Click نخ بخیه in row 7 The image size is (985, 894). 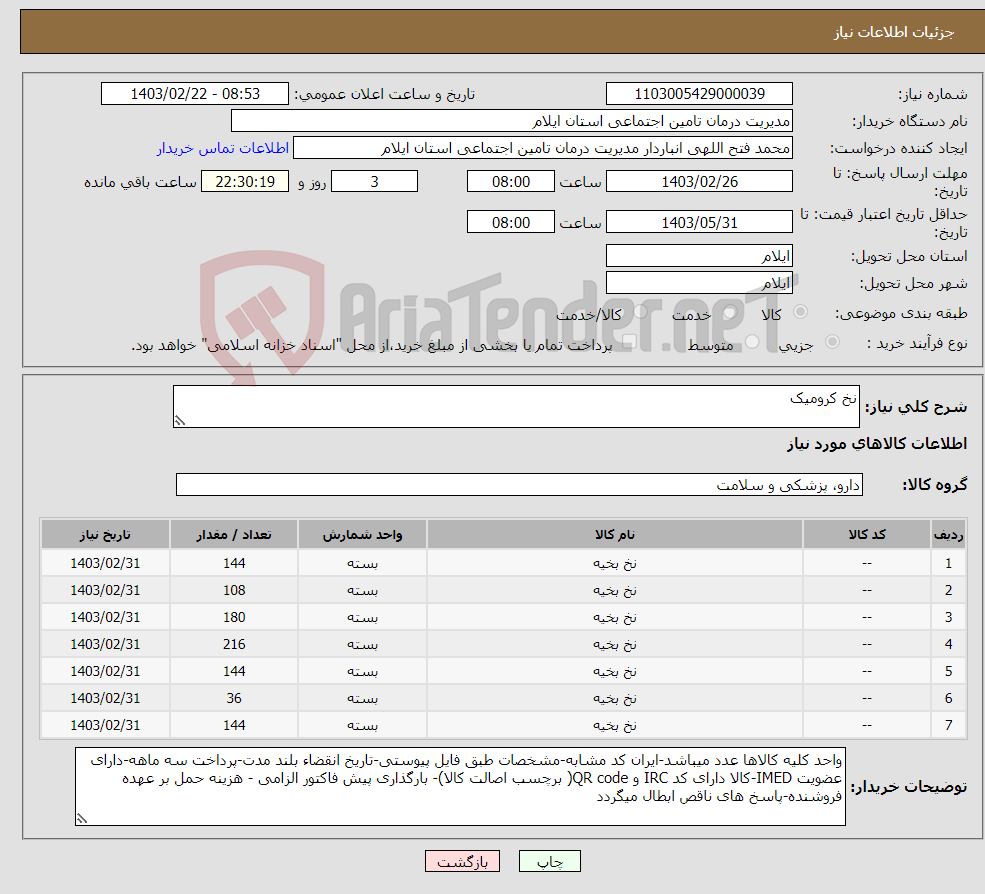[x=614, y=726]
